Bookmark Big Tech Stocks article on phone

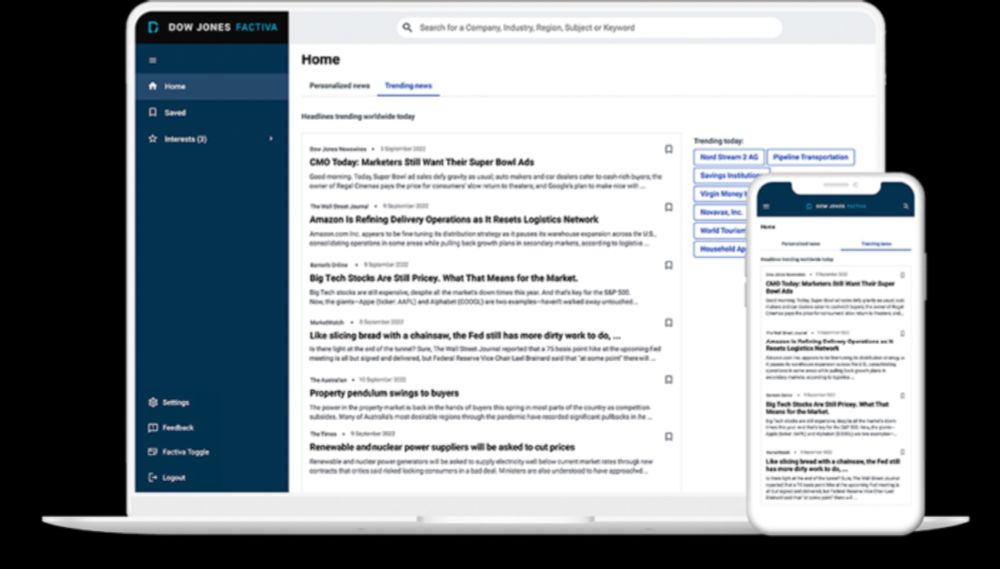(902, 395)
